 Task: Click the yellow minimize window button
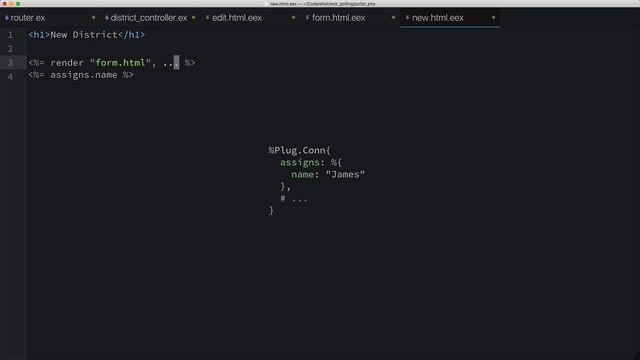11,3
